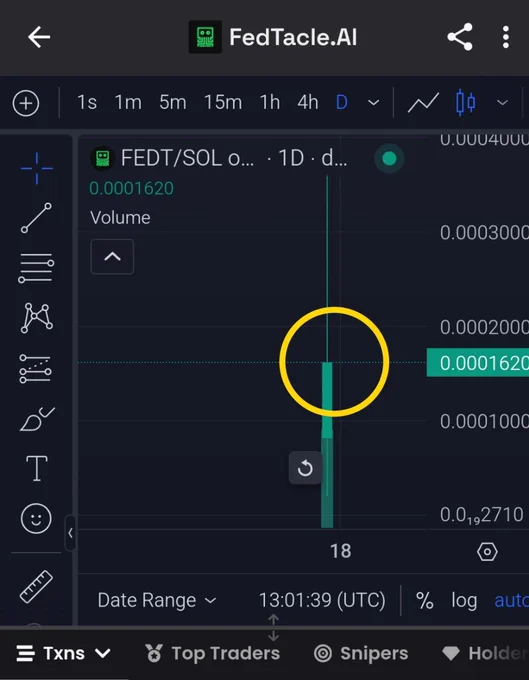Click the 13:01:39 (UTC) timezone button

click(322, 601)
